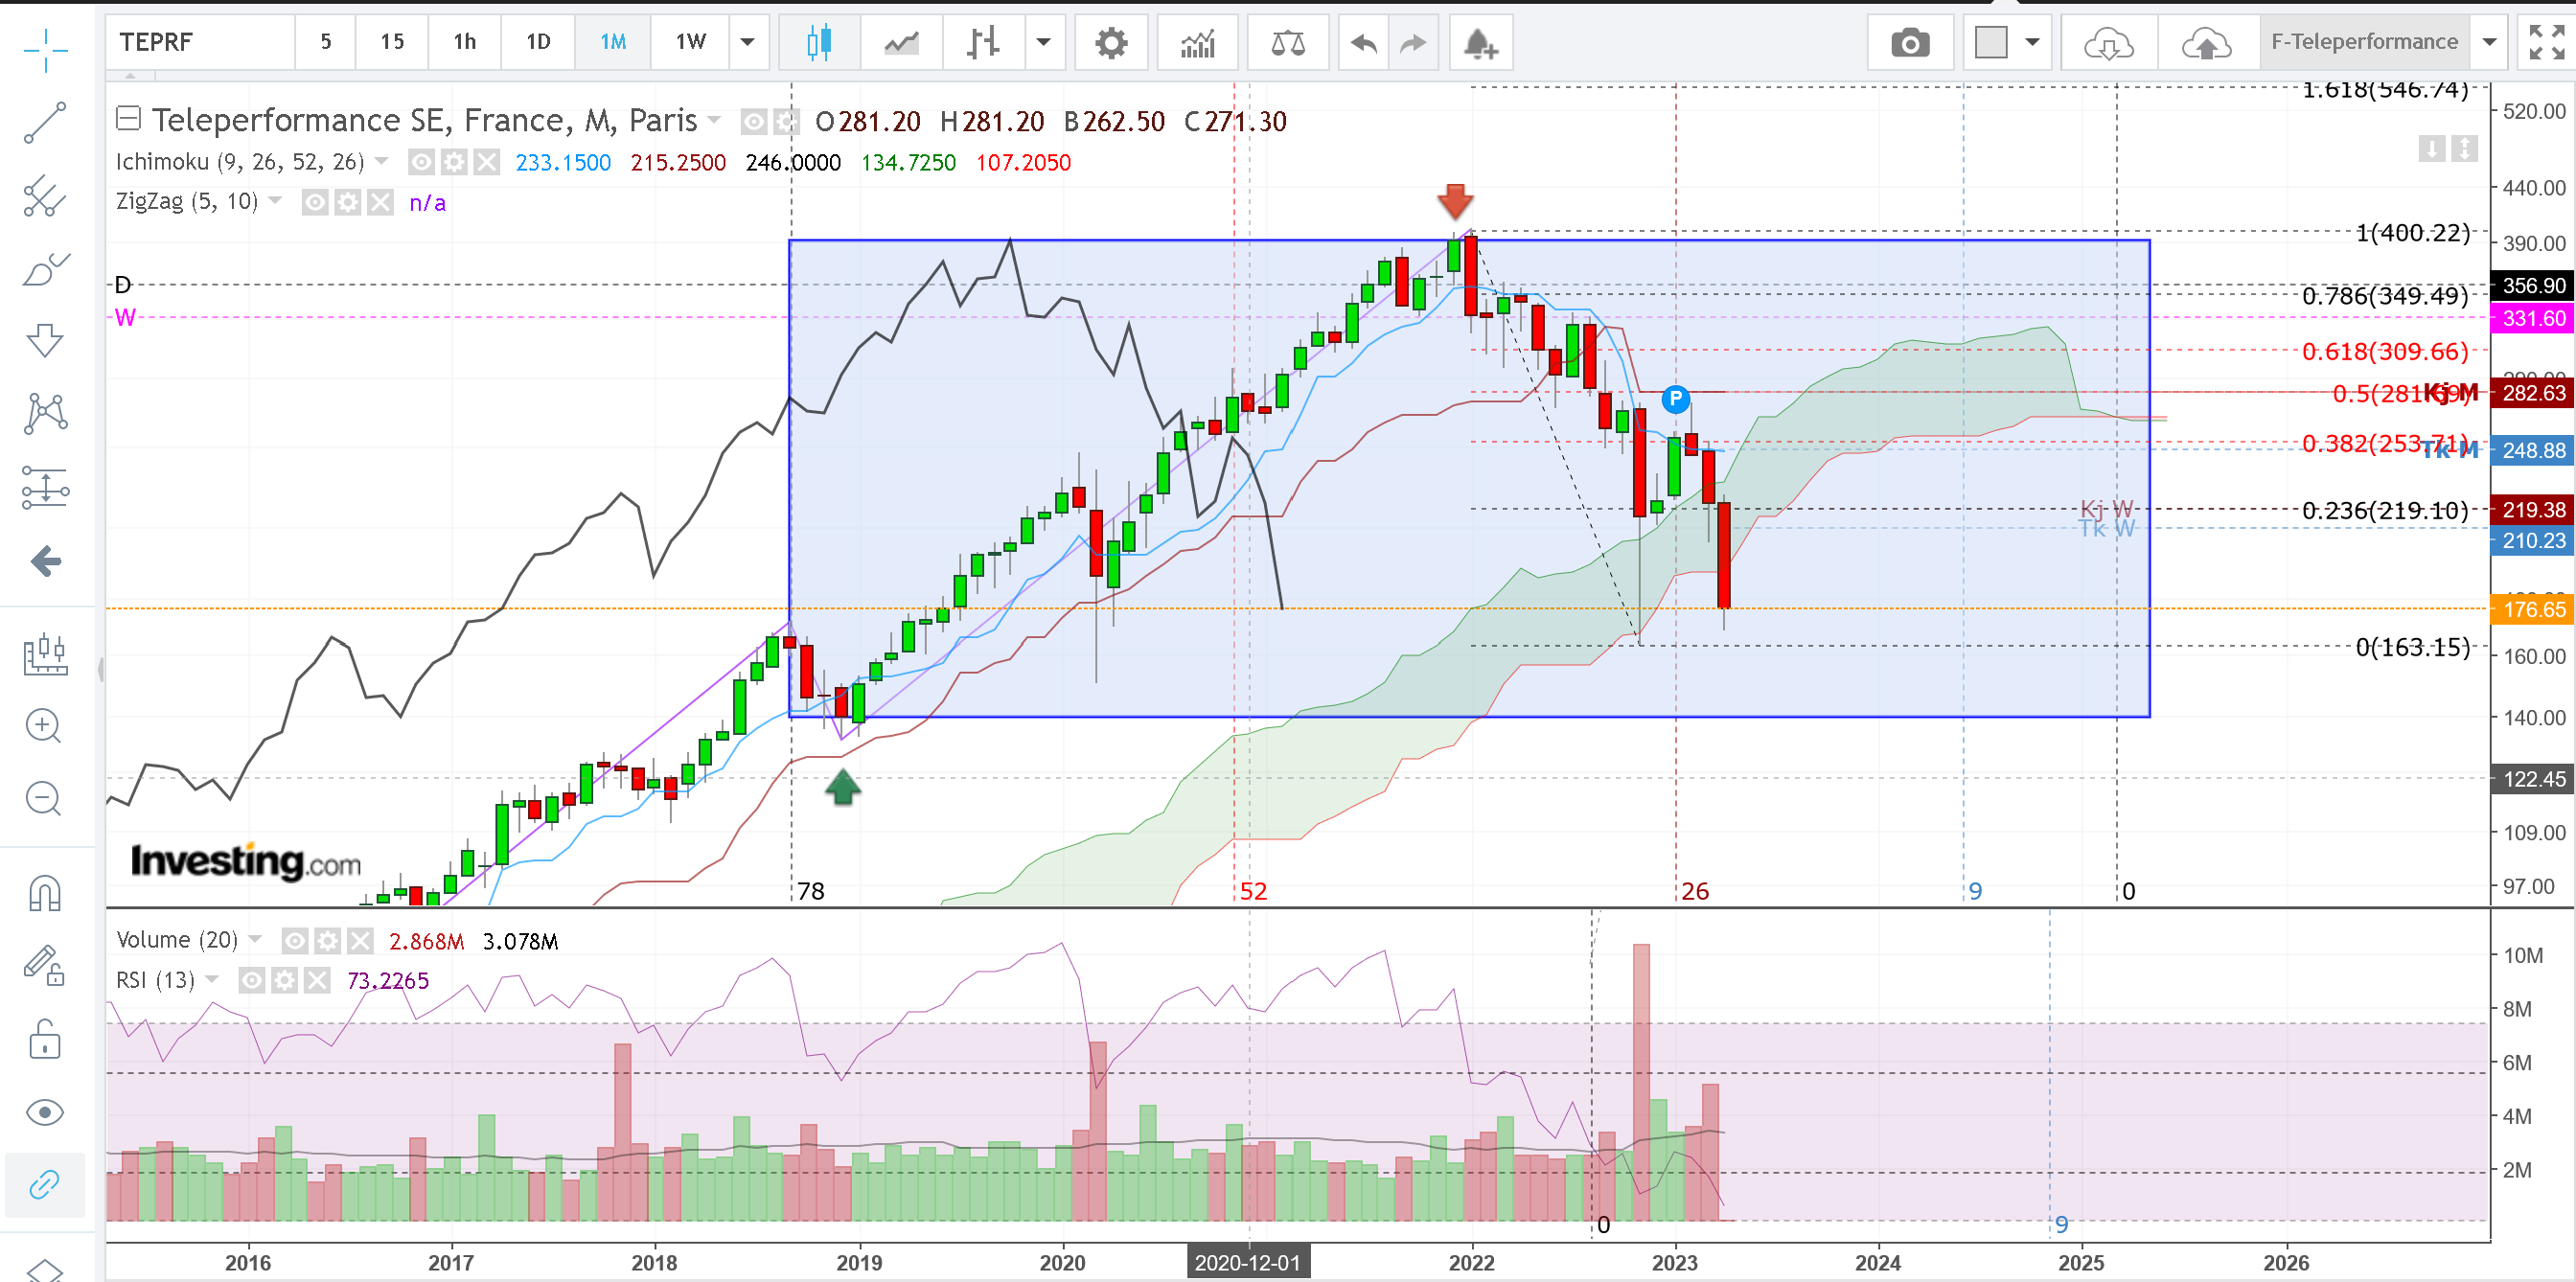Remove the Volume indicator
The width and height of the screenshot is (2576, 1282).
[x=360, y=941]
